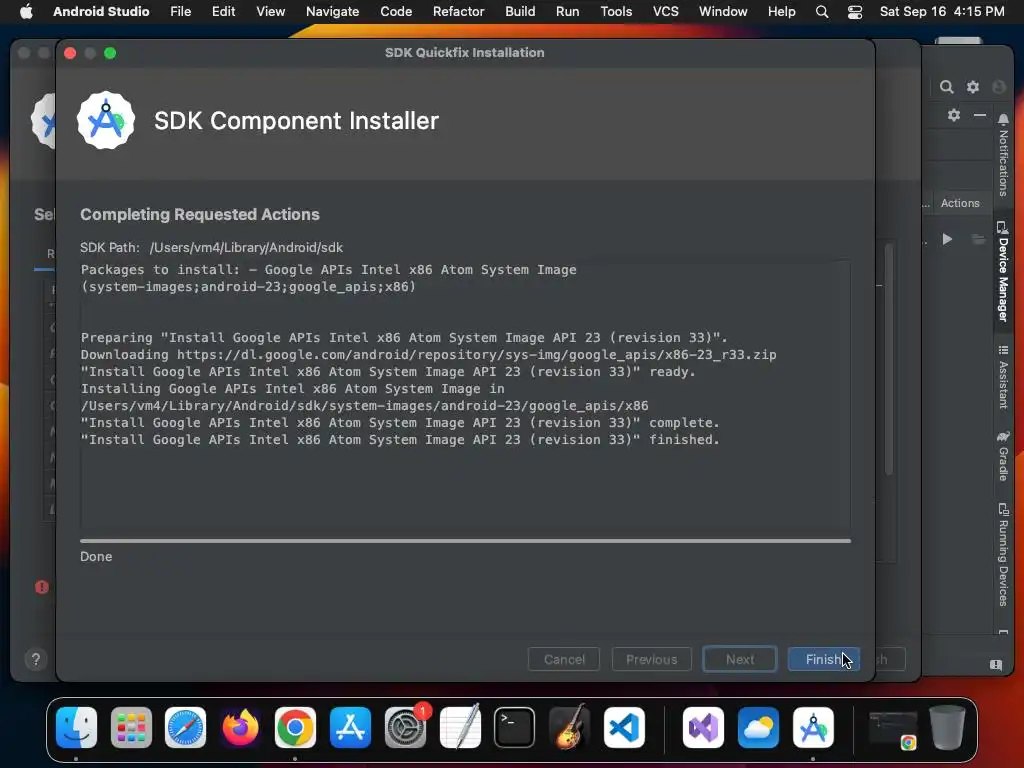The width and height of the screenshot is (1024, 768).
Task: Open Device Manager panel options gear
Action: pos(954,115)
